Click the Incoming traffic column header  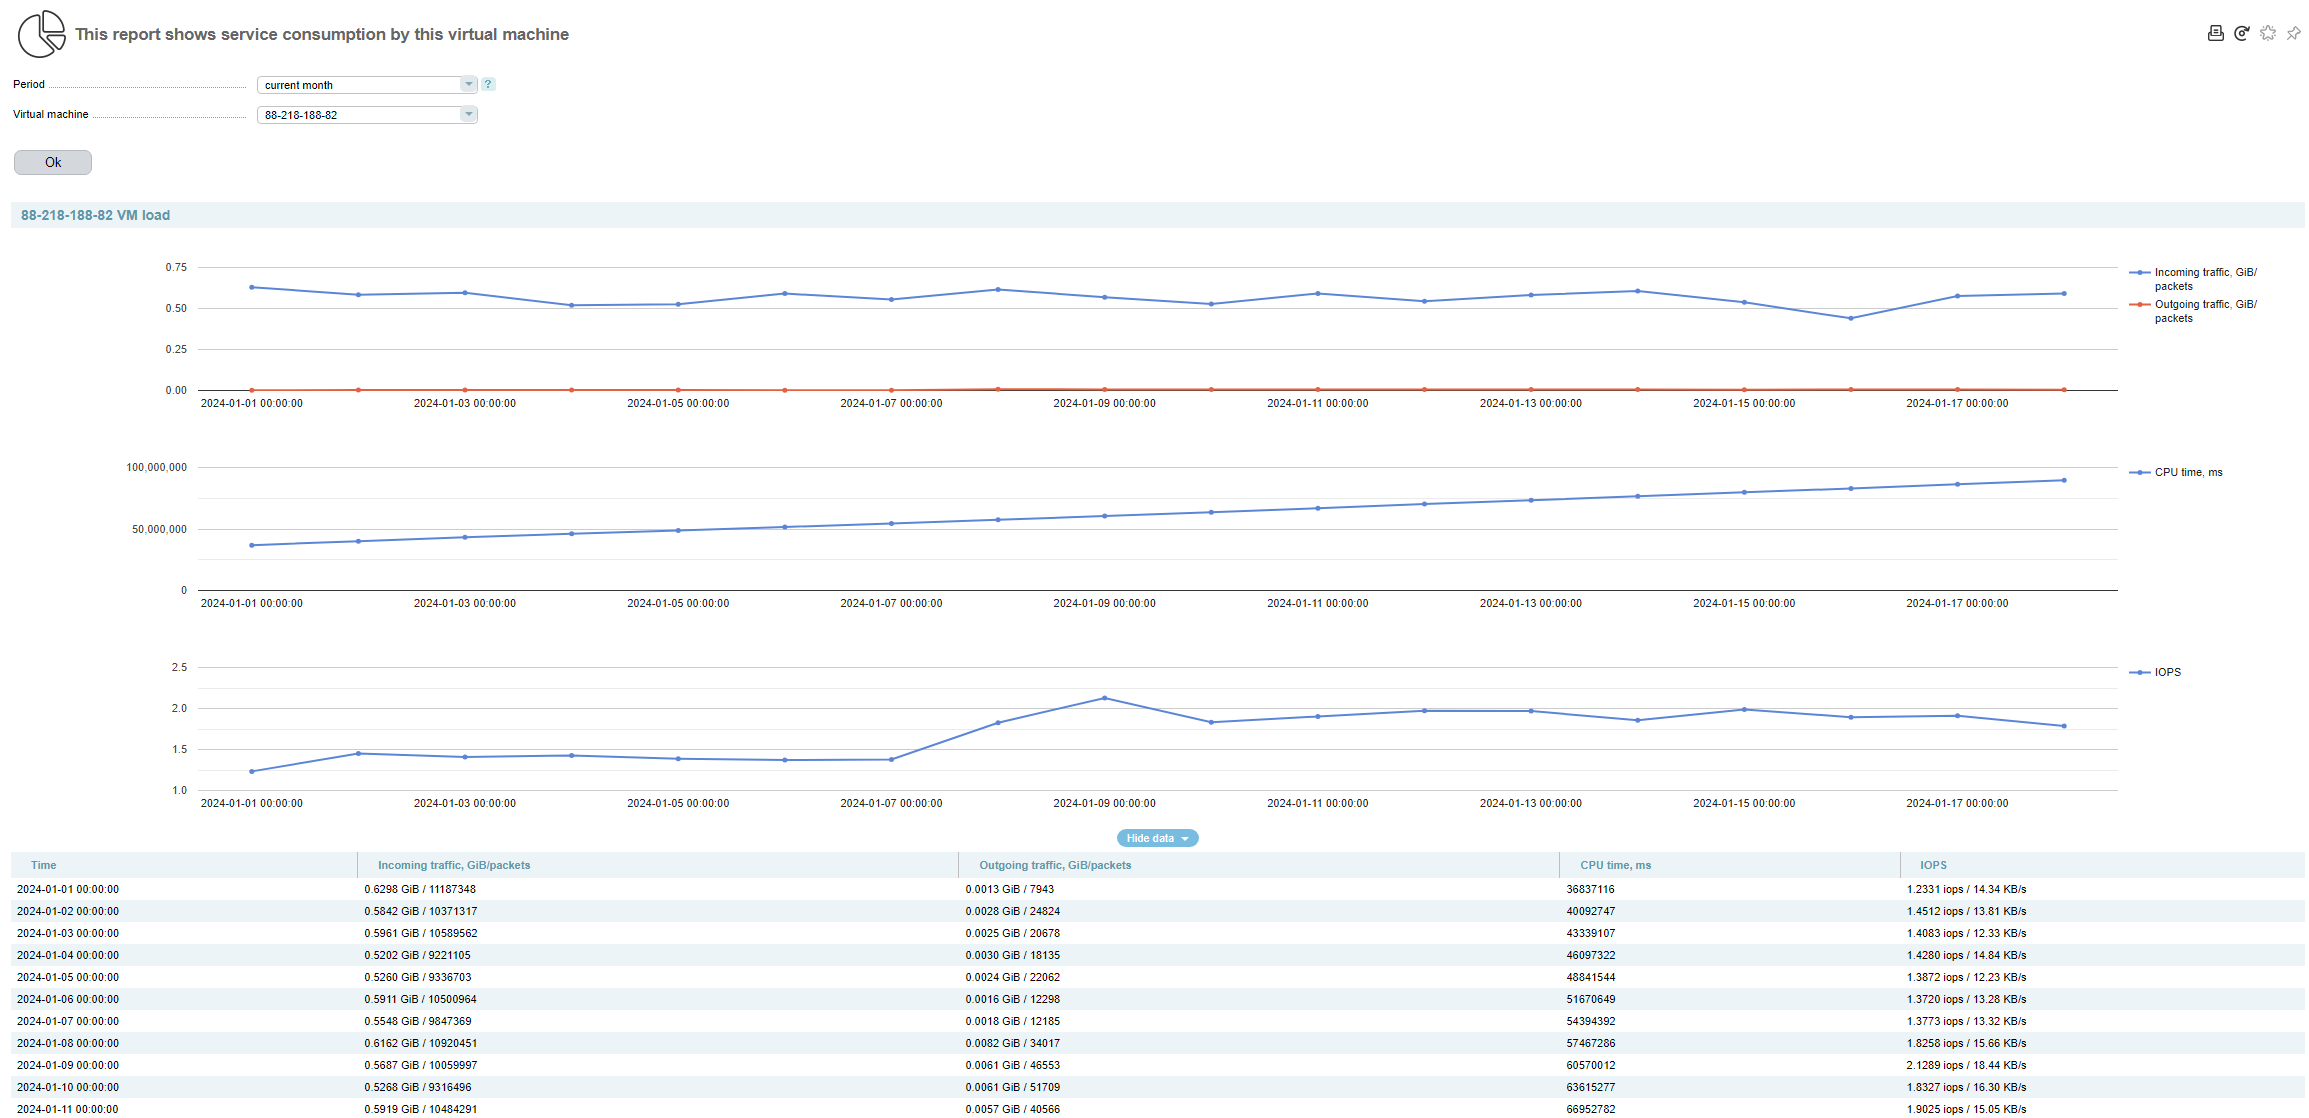click(451, 865)
